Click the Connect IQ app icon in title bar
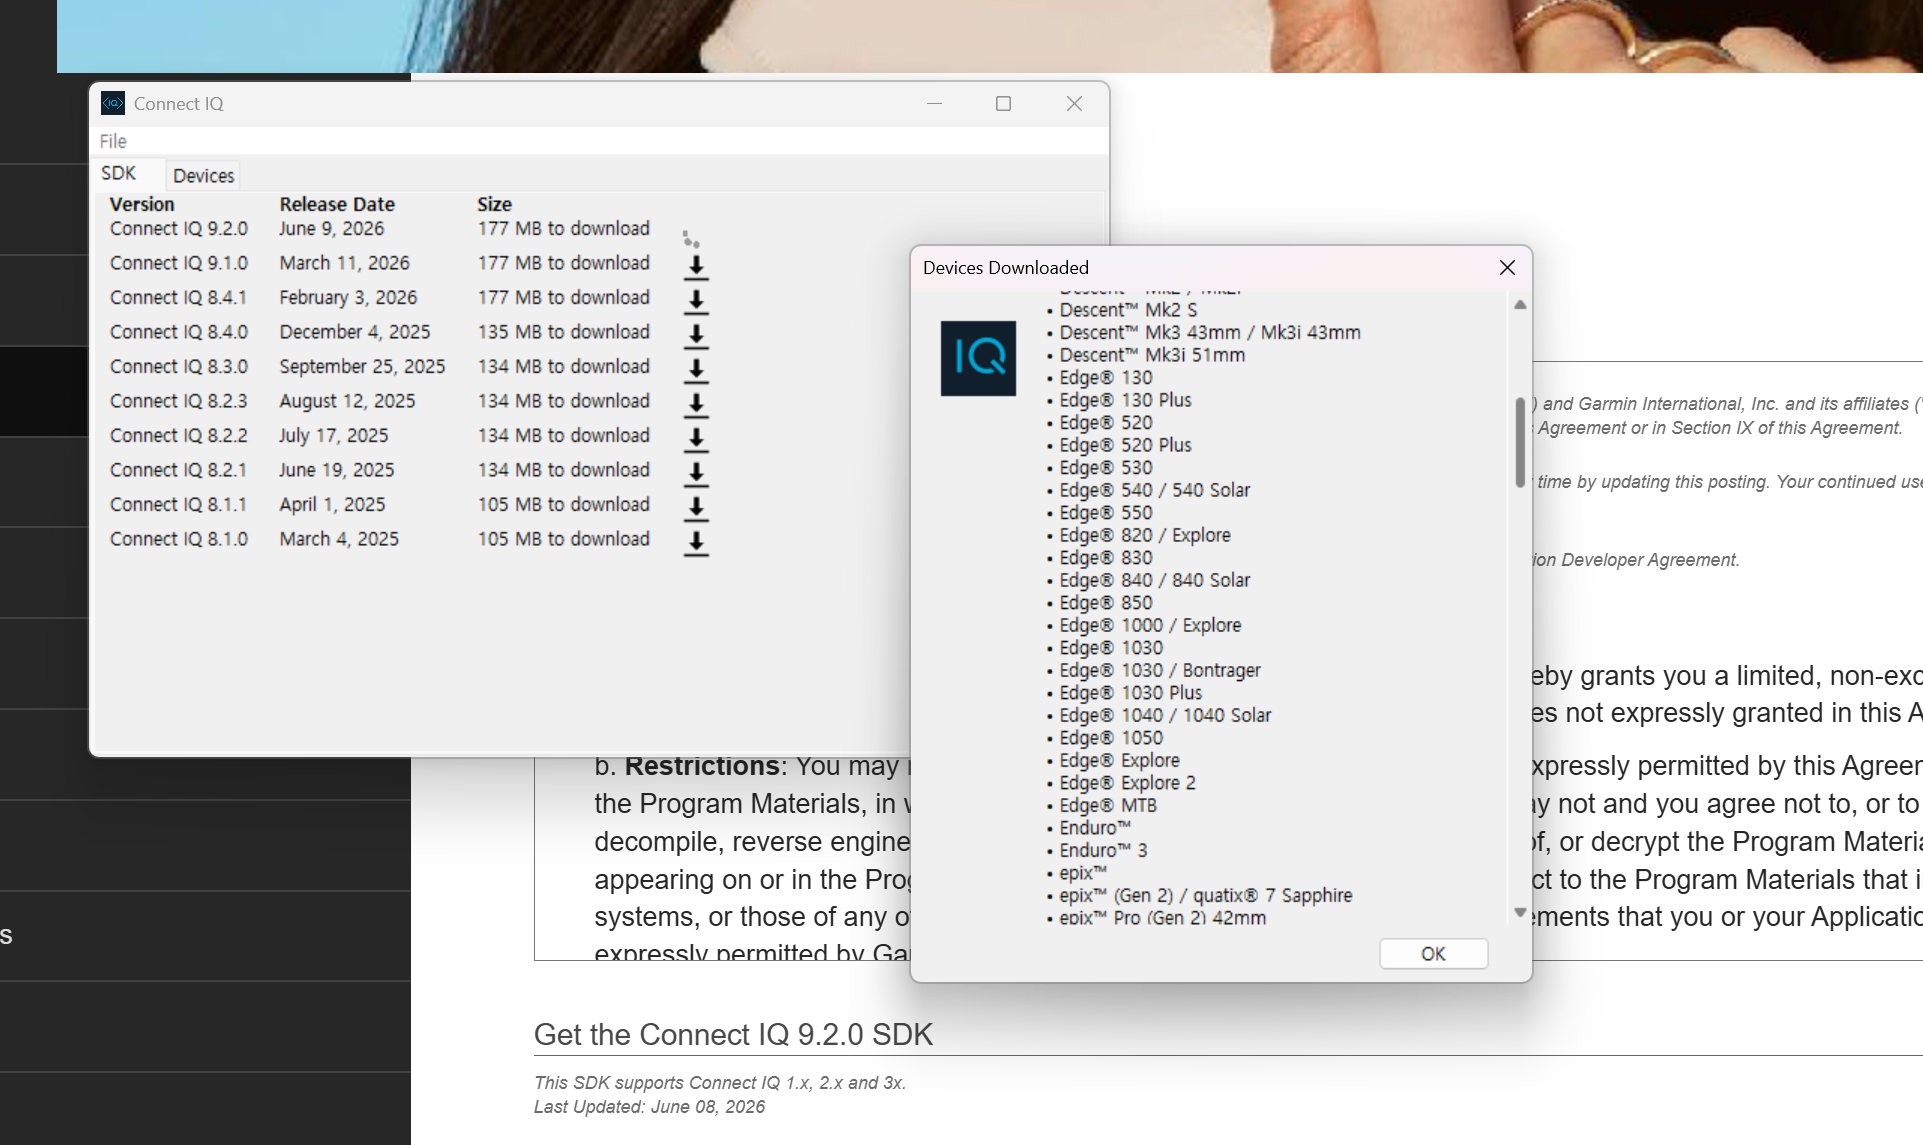 point(113,103)
